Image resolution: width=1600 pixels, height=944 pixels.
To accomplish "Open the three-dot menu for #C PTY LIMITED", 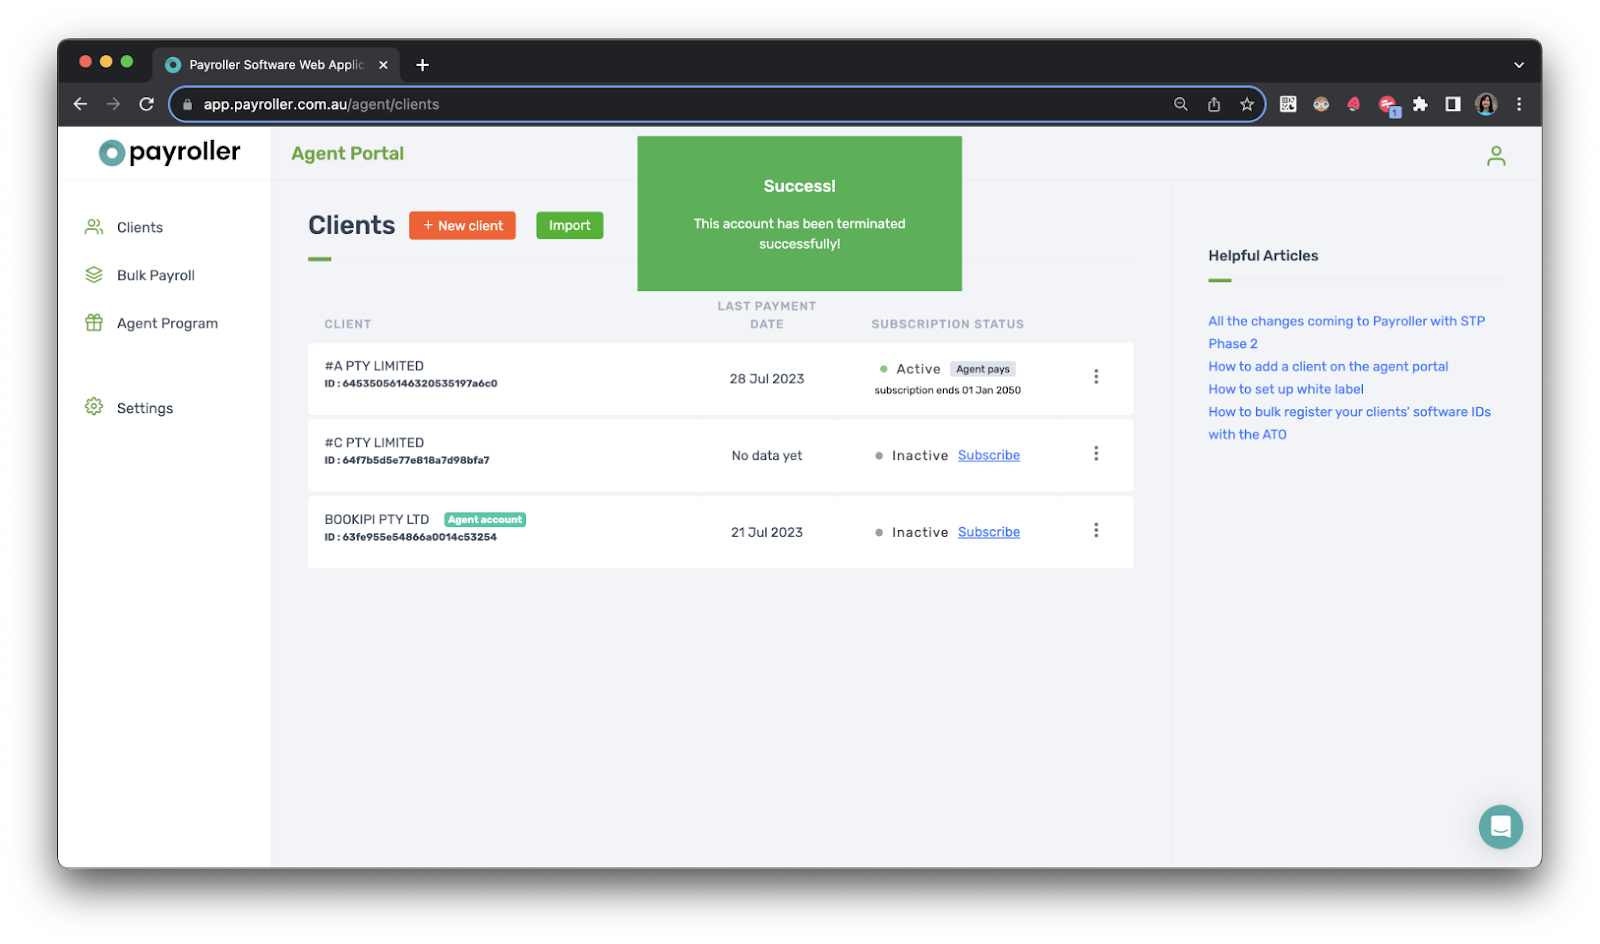I will (1096, 454).
